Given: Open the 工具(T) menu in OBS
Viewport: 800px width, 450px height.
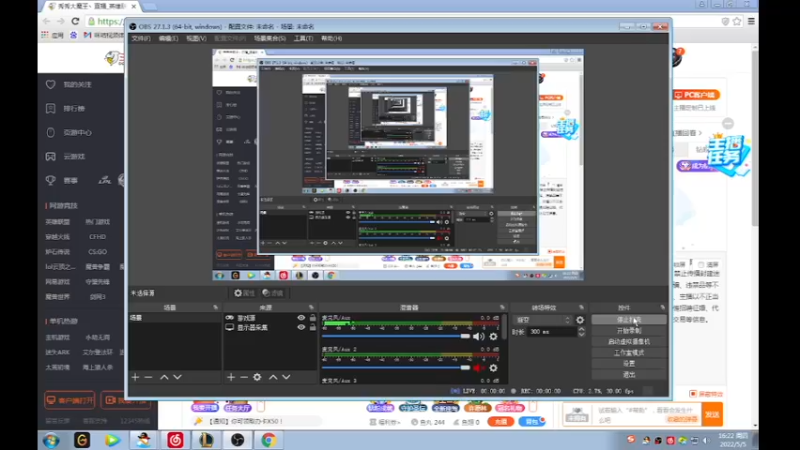Looking at the screenshot, I should click(x=303, y=38).
